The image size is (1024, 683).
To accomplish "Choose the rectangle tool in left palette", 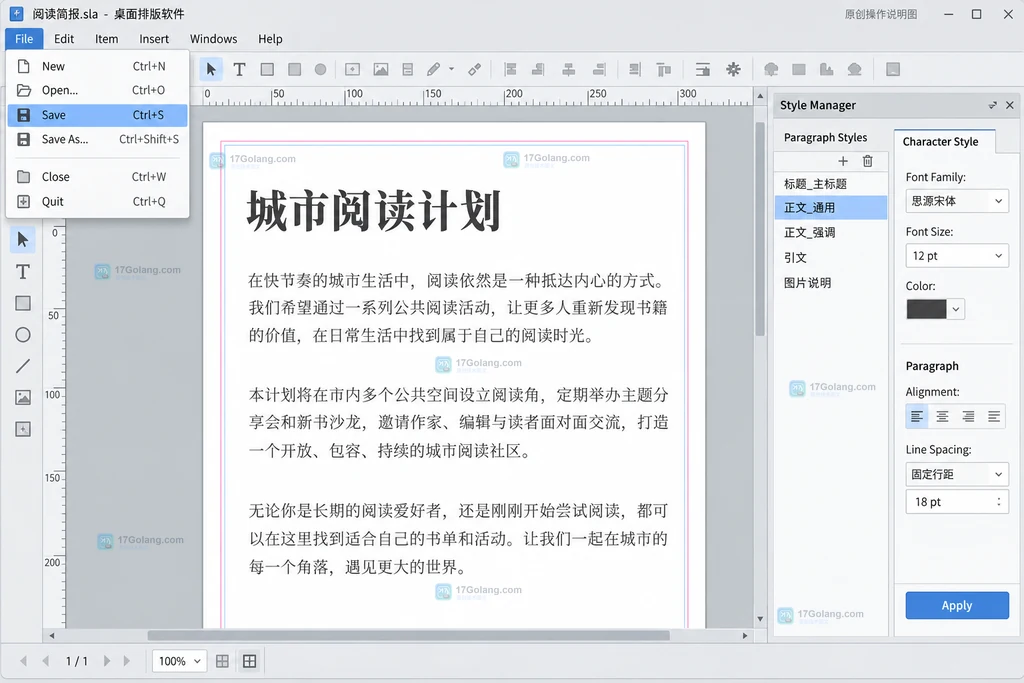I will pyautogui.click(x=23, y=303).
